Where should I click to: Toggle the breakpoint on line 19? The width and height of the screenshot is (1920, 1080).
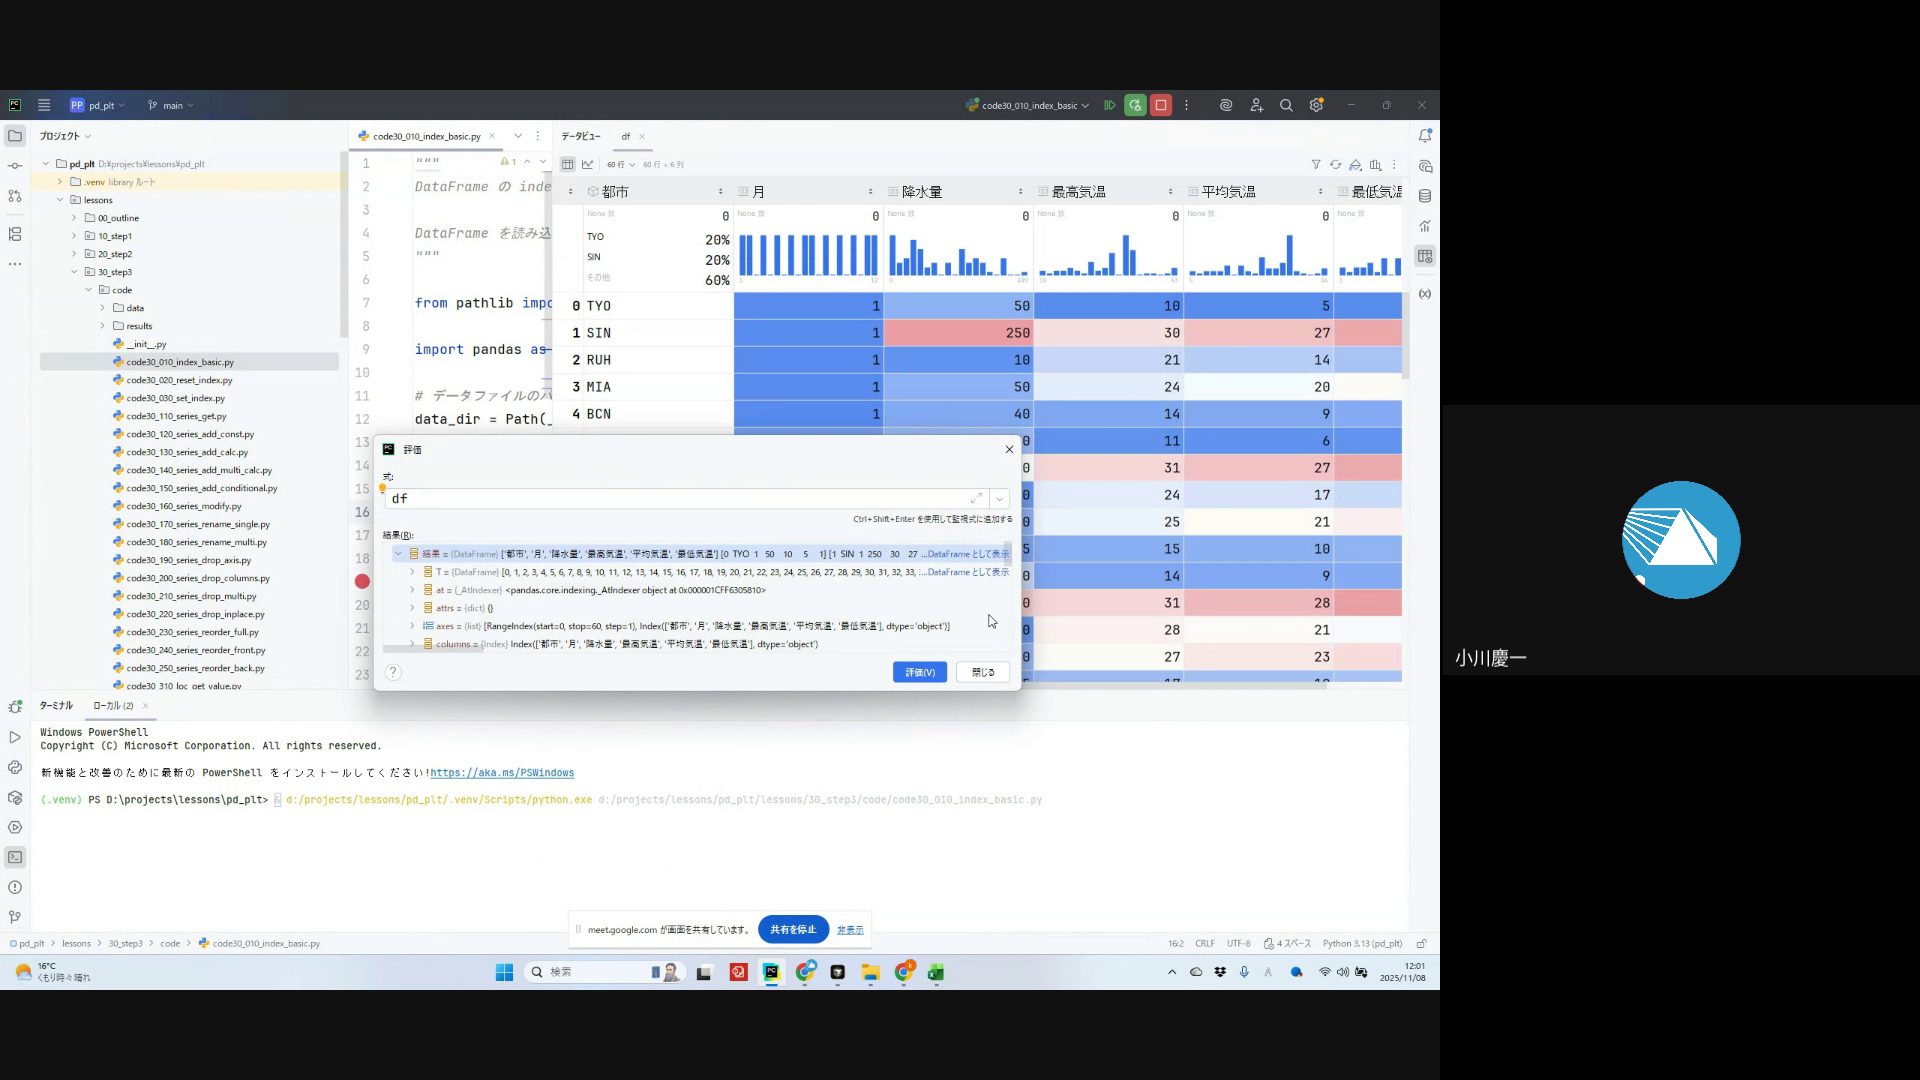[362, 581]
